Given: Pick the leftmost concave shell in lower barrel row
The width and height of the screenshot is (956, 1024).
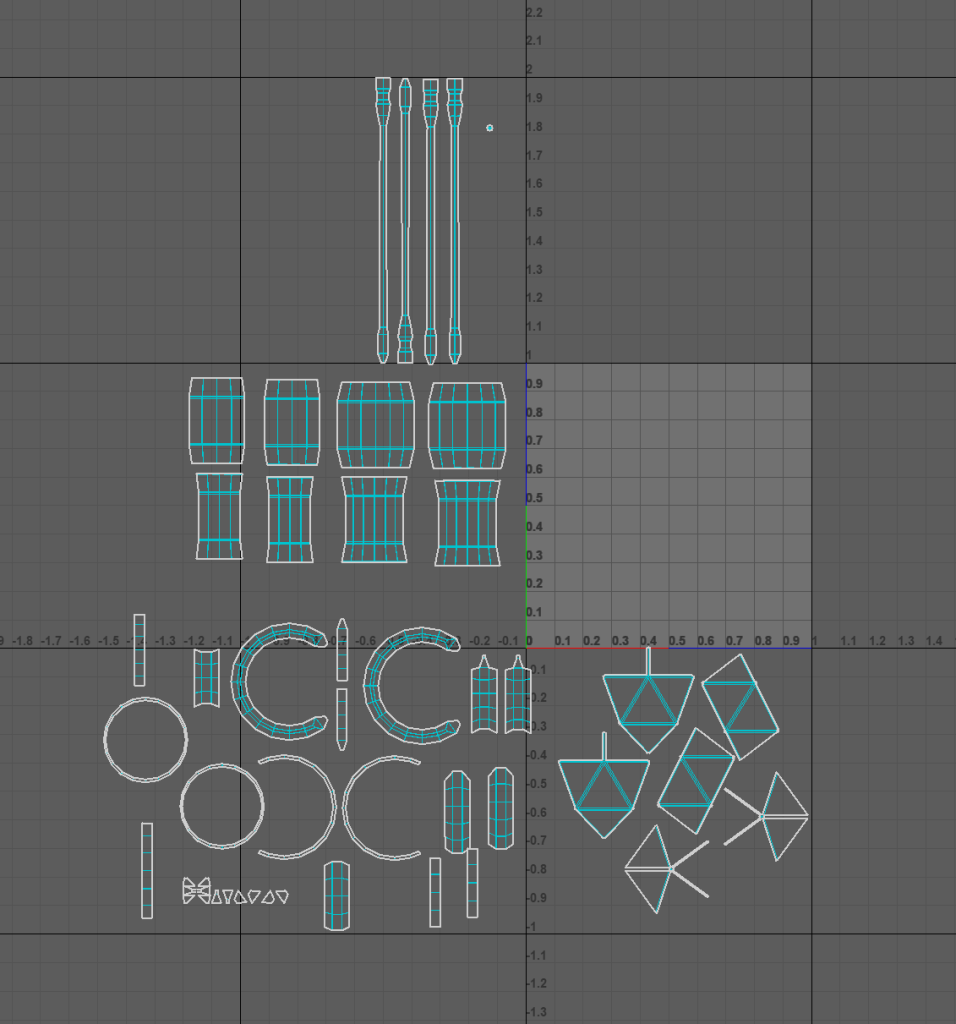Looking at the screenshot, I should pyautogui.click(x=219, y=516).
